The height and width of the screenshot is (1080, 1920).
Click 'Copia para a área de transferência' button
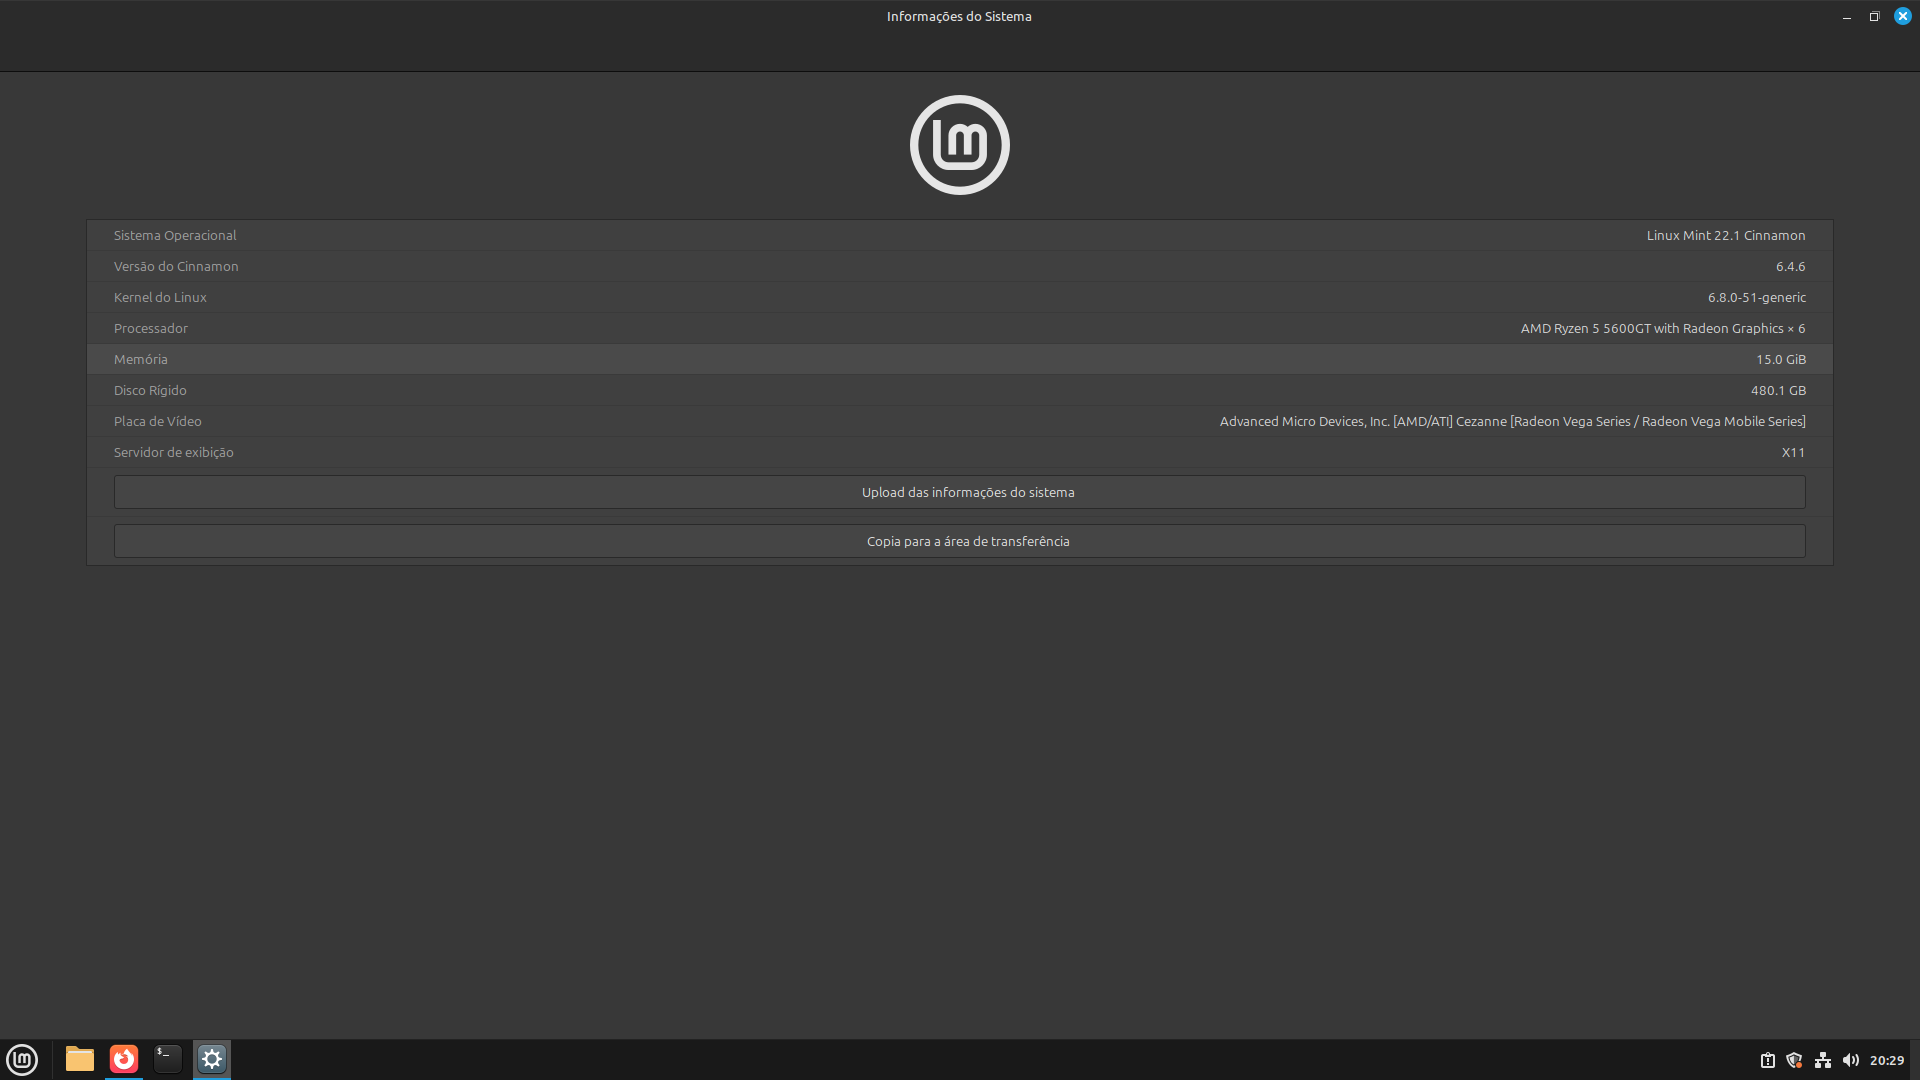coord(960,541)
